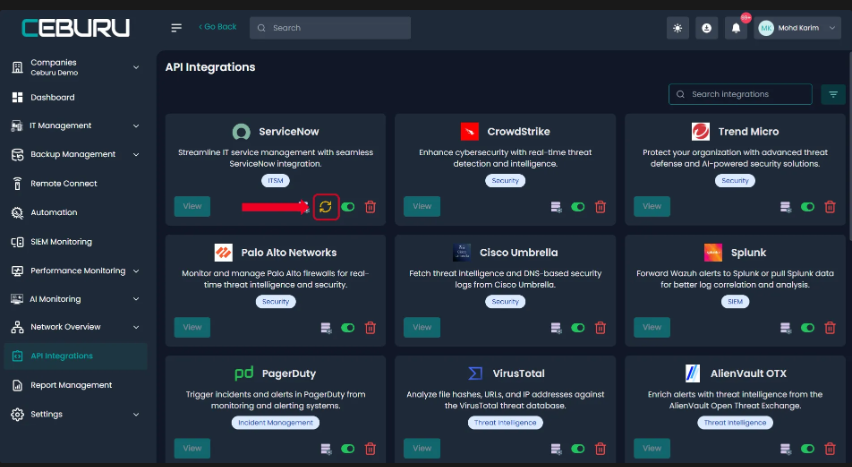The image size is (852, 467).
Task: Open notifications bell
Action: click(x=736, y=28)
